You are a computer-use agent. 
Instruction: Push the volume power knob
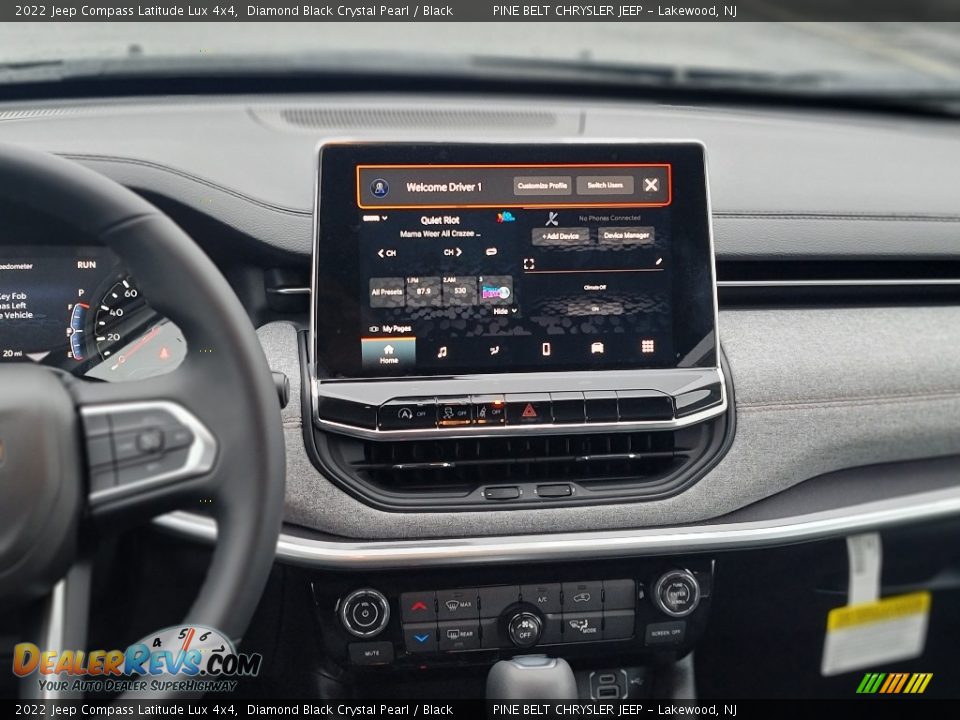tap(365, 613)
